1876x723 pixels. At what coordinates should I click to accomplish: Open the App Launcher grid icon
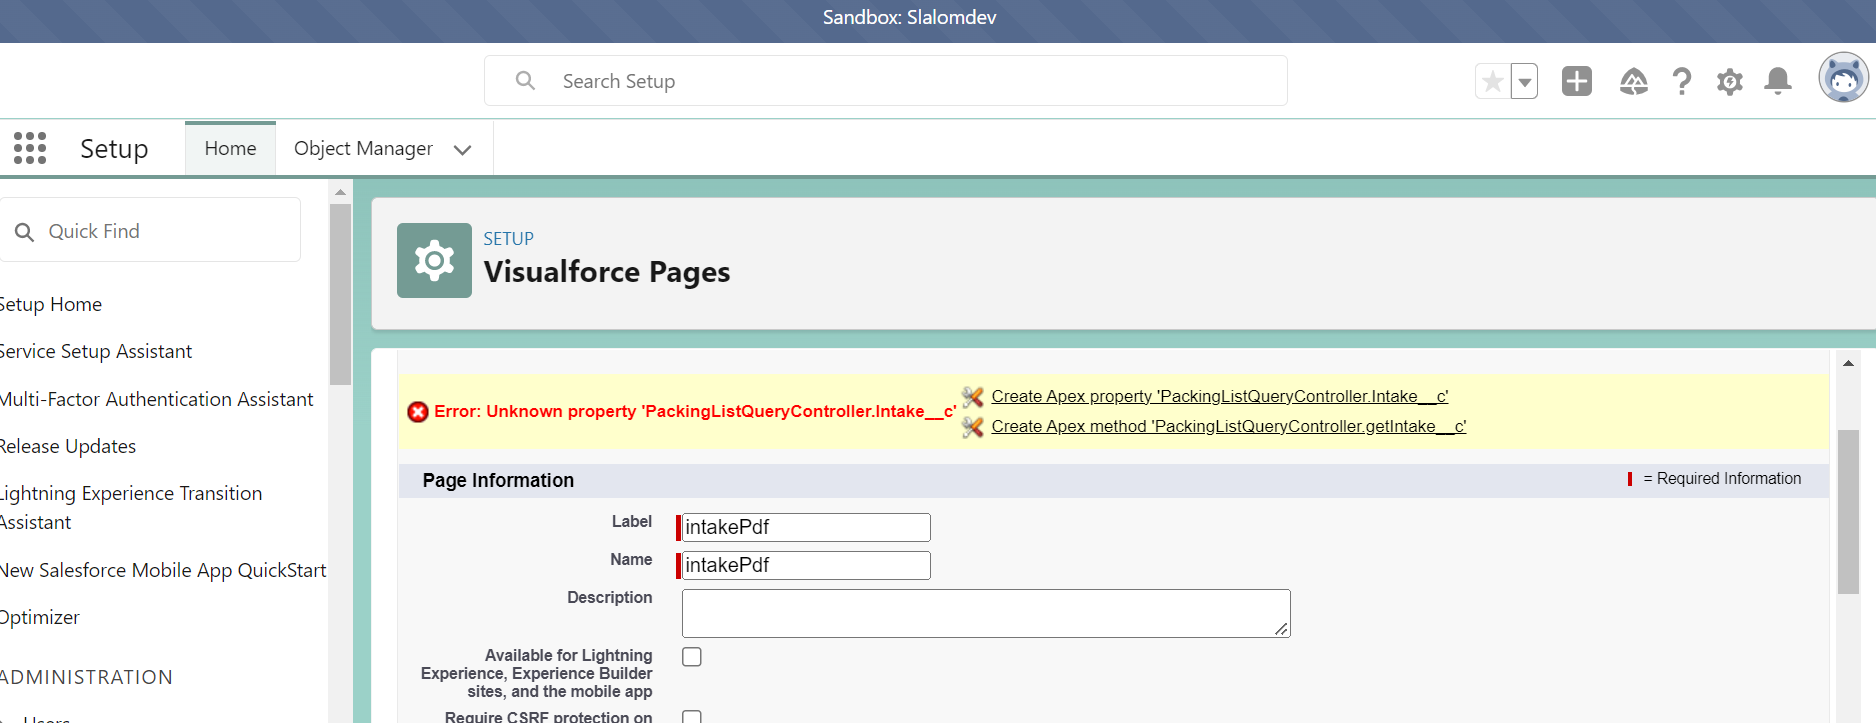pos(30,148)
